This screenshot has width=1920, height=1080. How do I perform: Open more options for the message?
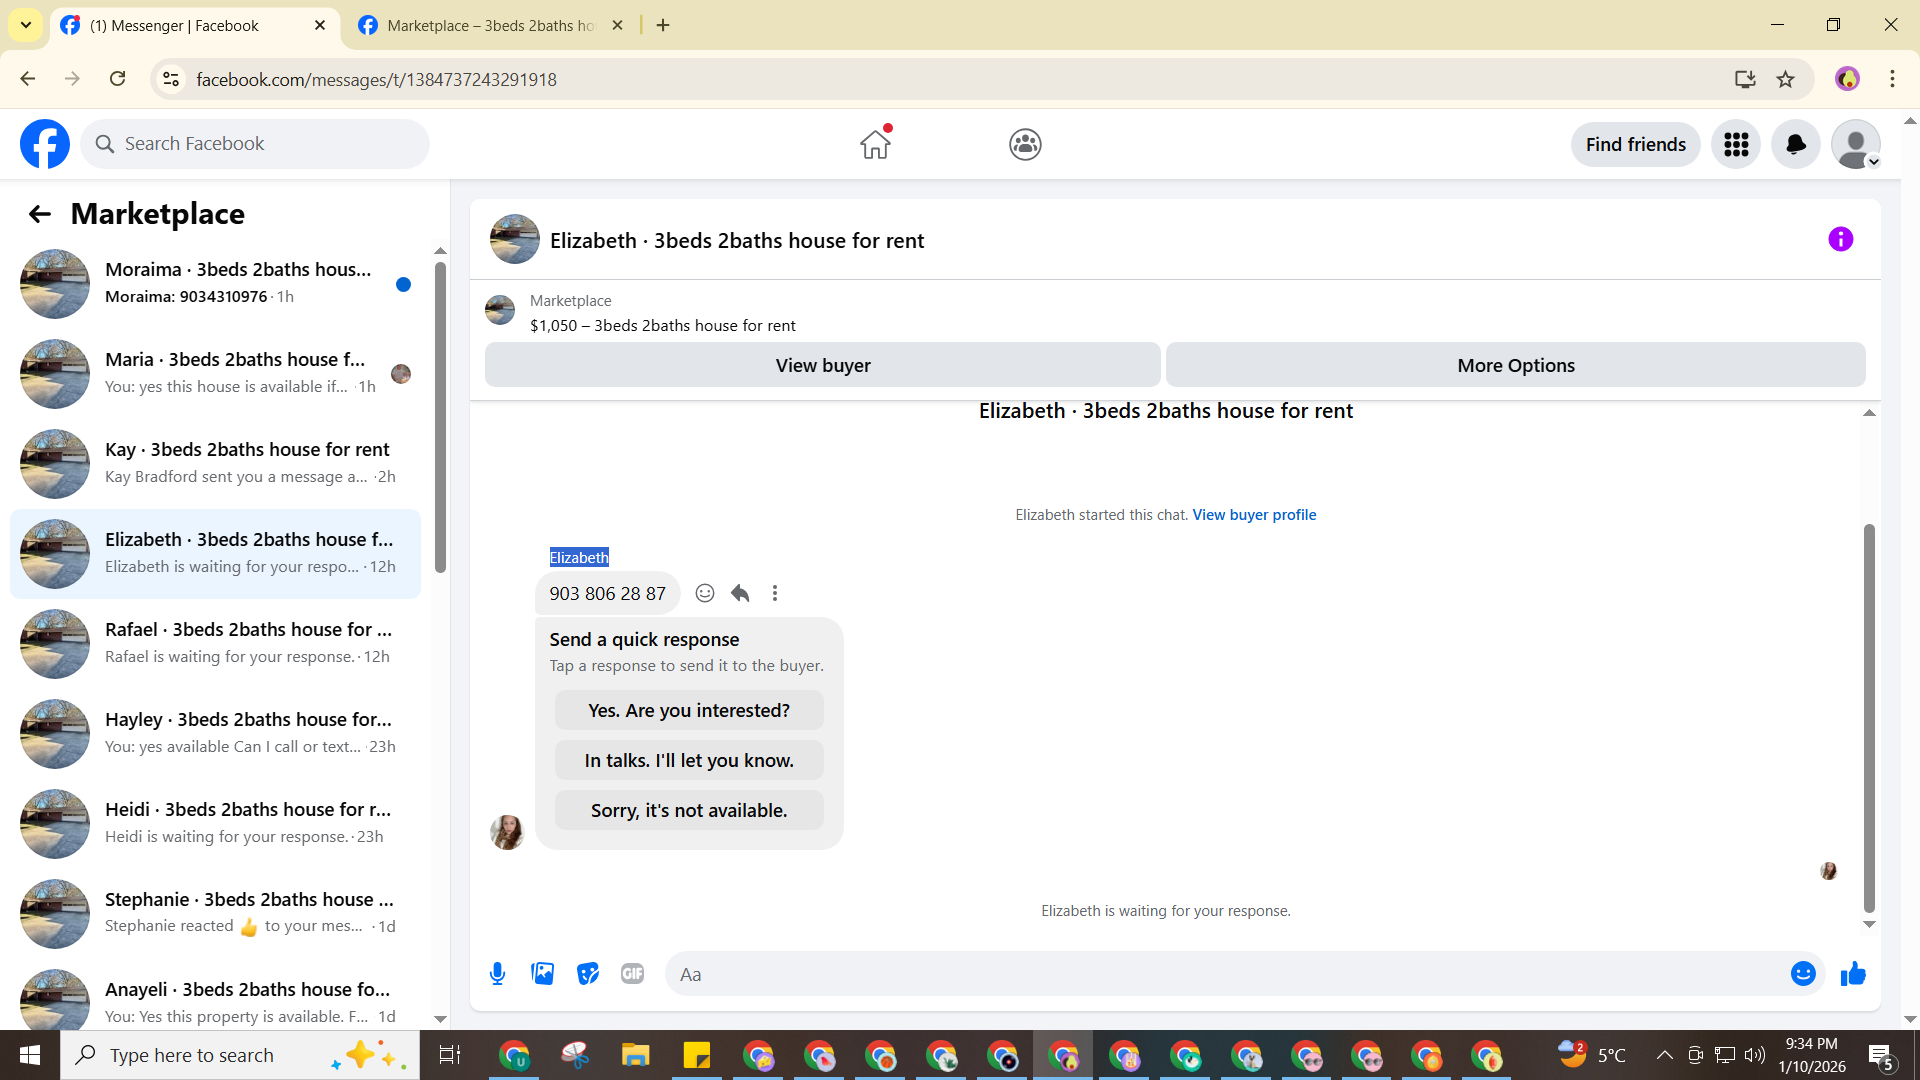click(775, 594)
